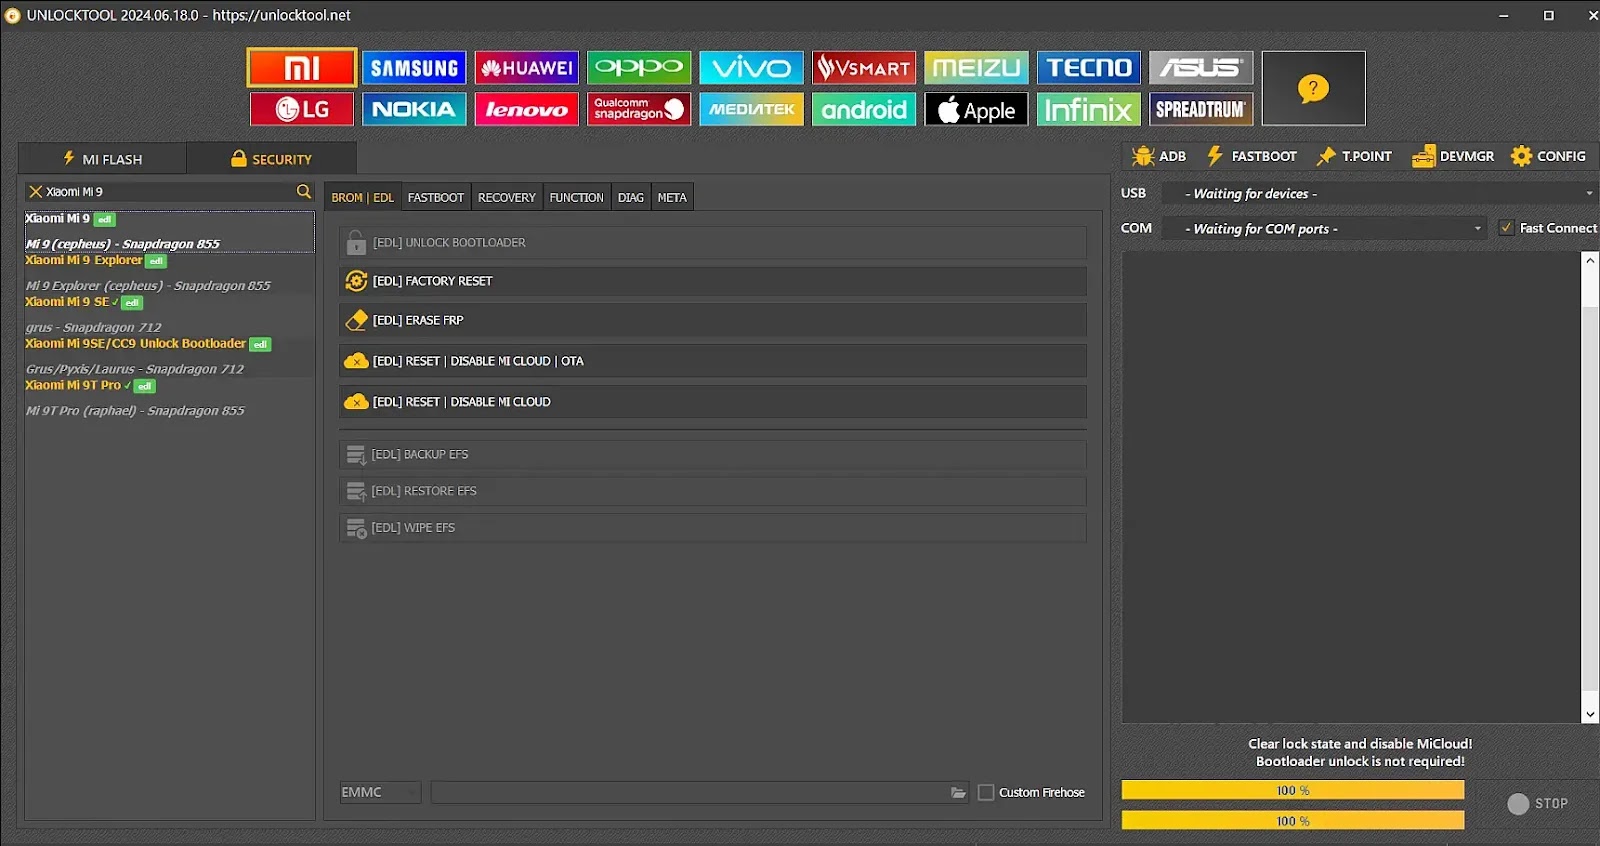Run [EDL] UNLOCK BOOTLOADER
The height and width of the screenshot is (846, 1600).
[x=713, y=243]
